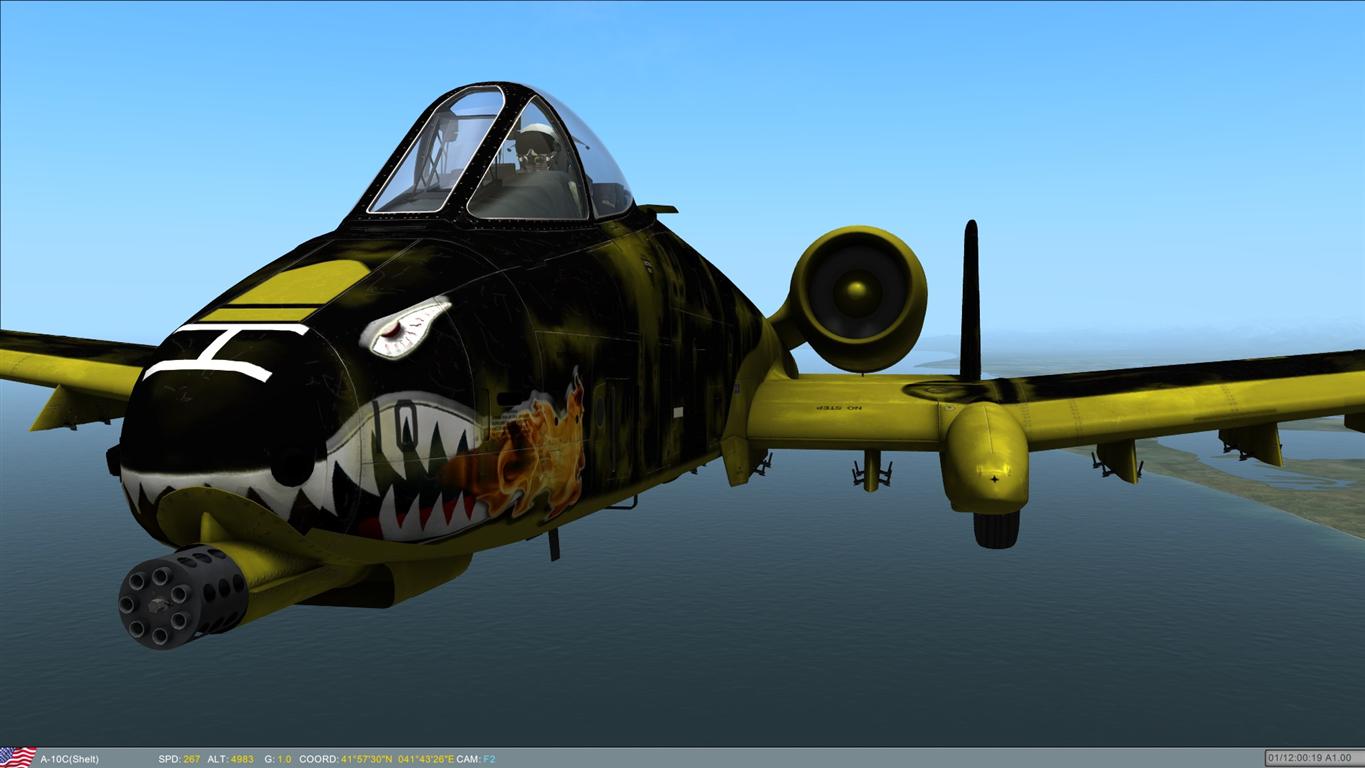Click the NO STEP marking on the wing
The image size is (1365, 768).
coord(838,408)
